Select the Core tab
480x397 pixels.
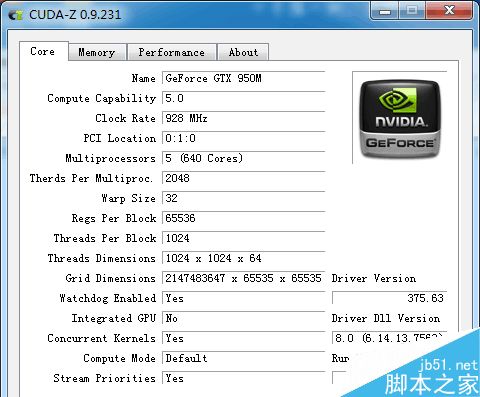pos(43,51)
